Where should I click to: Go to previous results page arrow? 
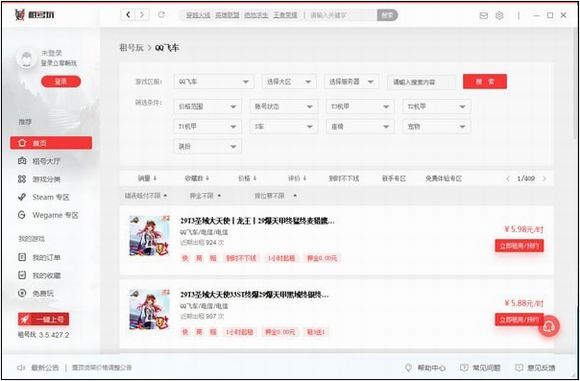tap(508, 179)
